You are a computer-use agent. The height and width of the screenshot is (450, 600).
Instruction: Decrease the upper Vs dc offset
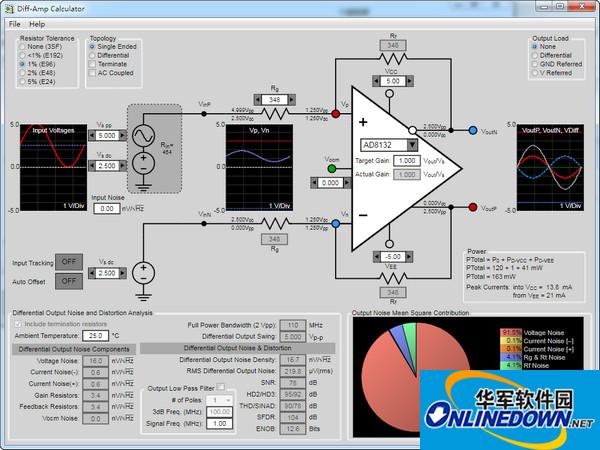point(92,166)
